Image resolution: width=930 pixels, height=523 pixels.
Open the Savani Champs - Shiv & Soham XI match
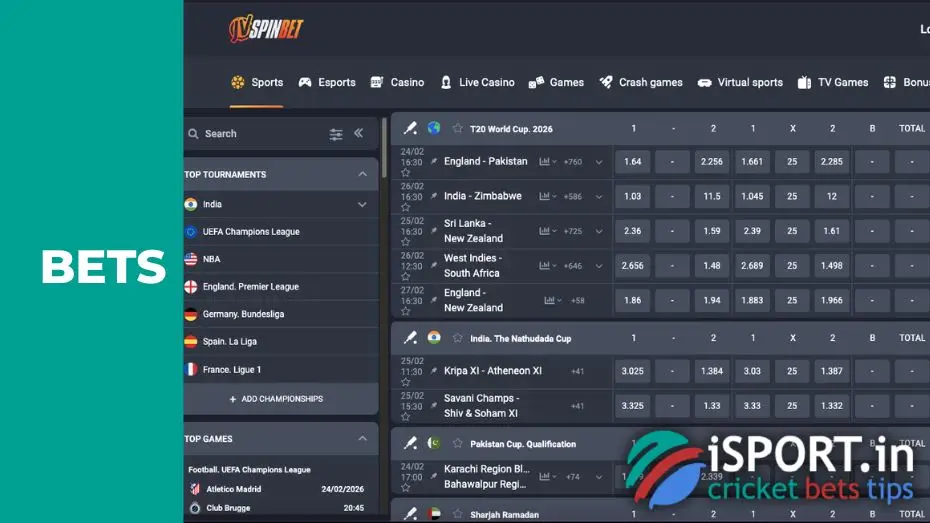click(481, 406)
